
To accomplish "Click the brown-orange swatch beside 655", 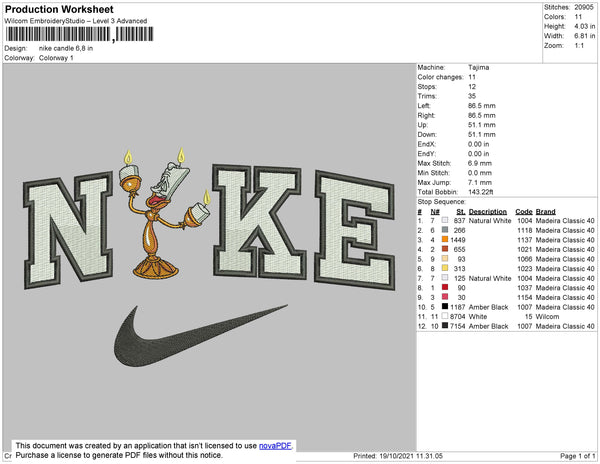I will (x=445, y=249).
